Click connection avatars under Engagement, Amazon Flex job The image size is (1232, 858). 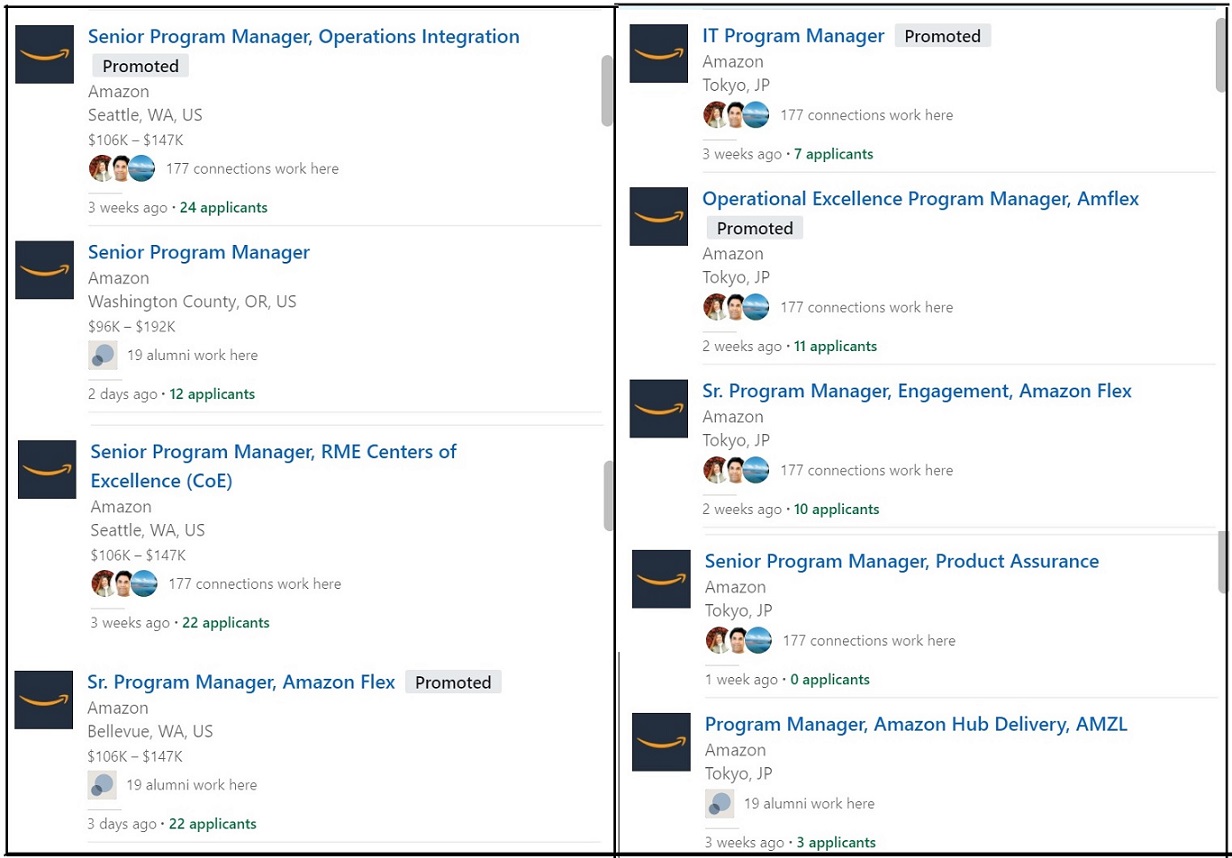pyautogui.click(x=736, y=470)
